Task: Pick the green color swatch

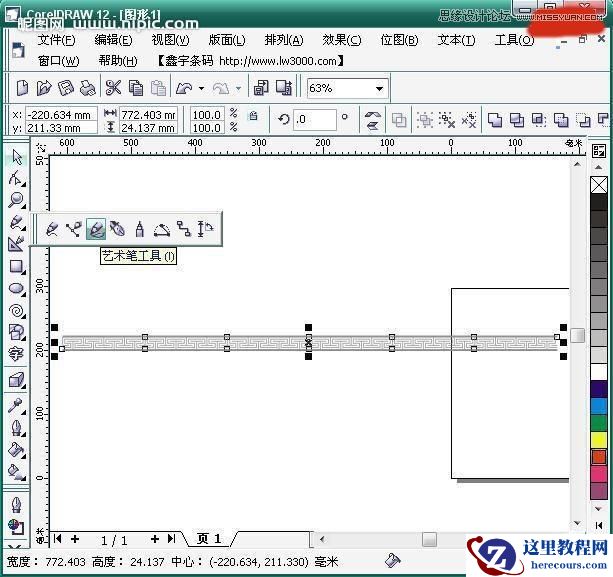Action: coord(599,423)
